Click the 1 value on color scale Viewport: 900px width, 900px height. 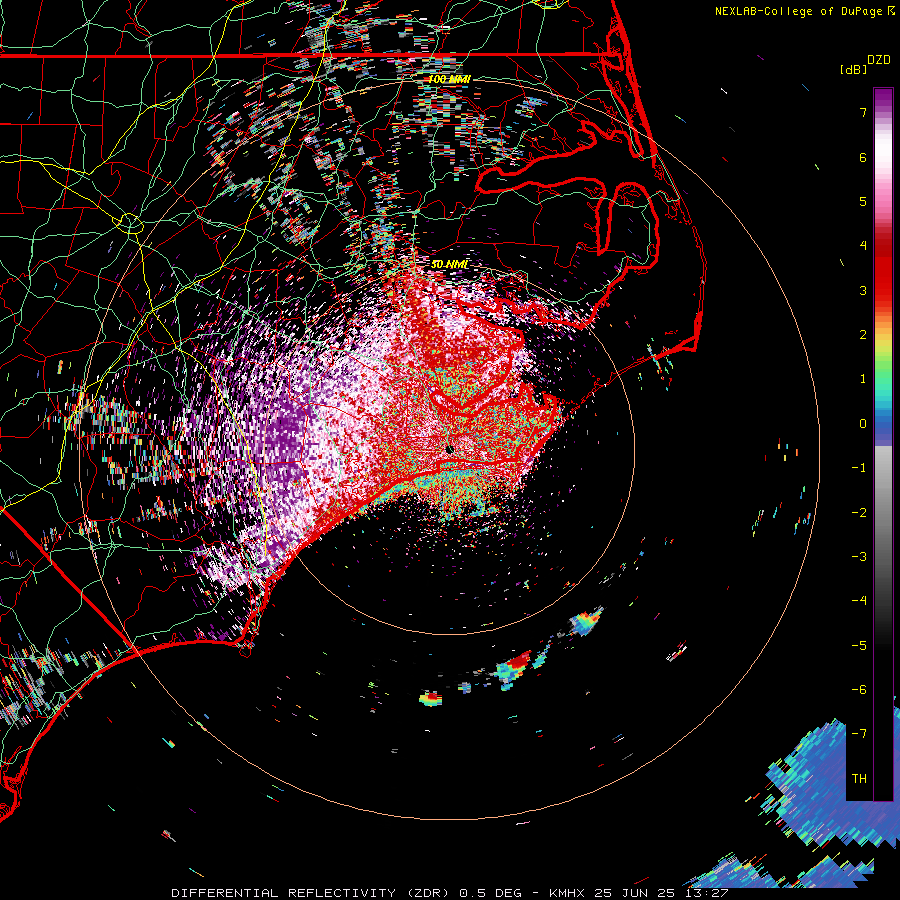pyautogui.click(x=863, y=379)
